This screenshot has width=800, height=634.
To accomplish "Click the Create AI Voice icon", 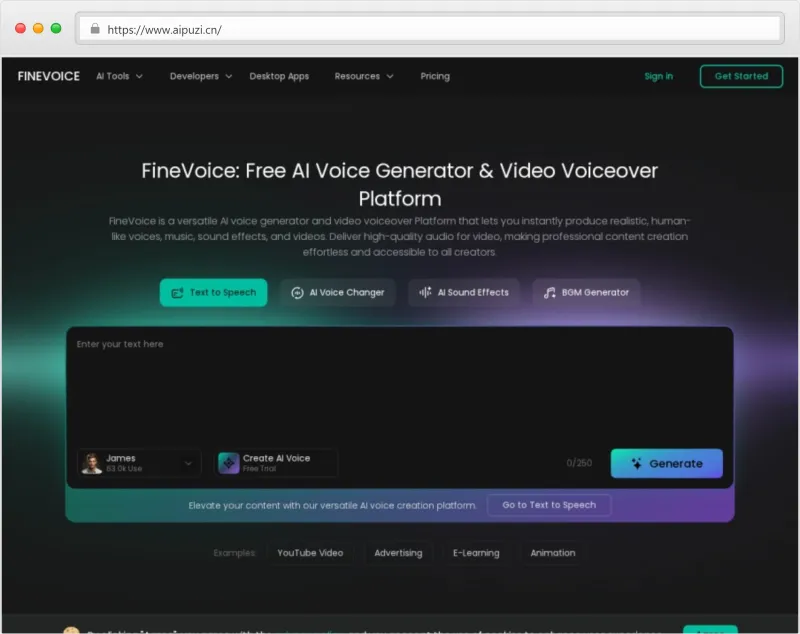I will 228,463.
